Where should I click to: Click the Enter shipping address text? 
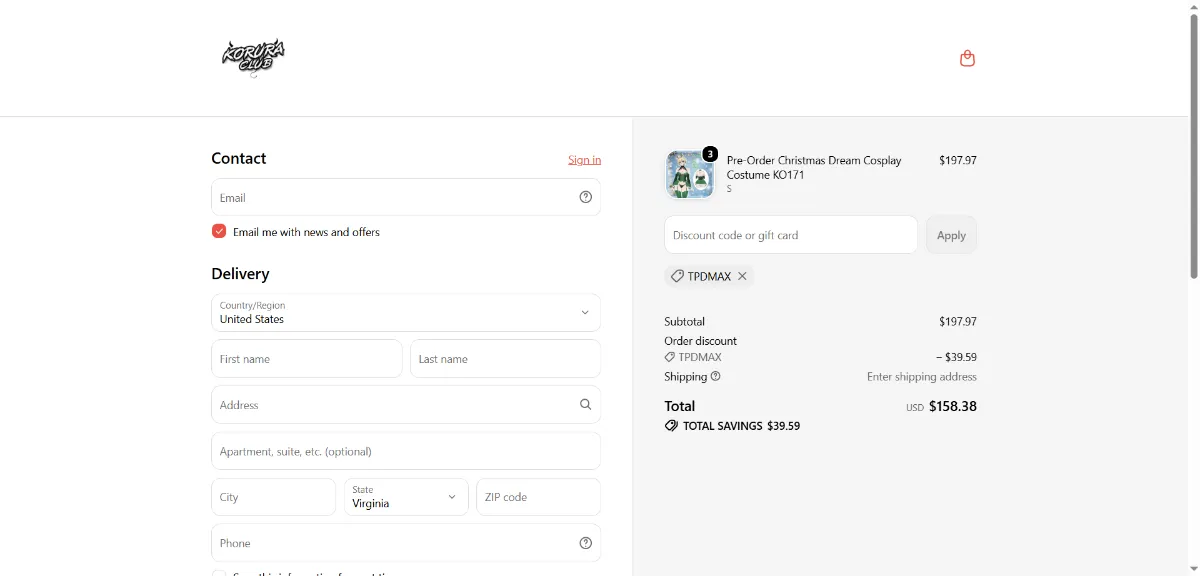point(922,377)
